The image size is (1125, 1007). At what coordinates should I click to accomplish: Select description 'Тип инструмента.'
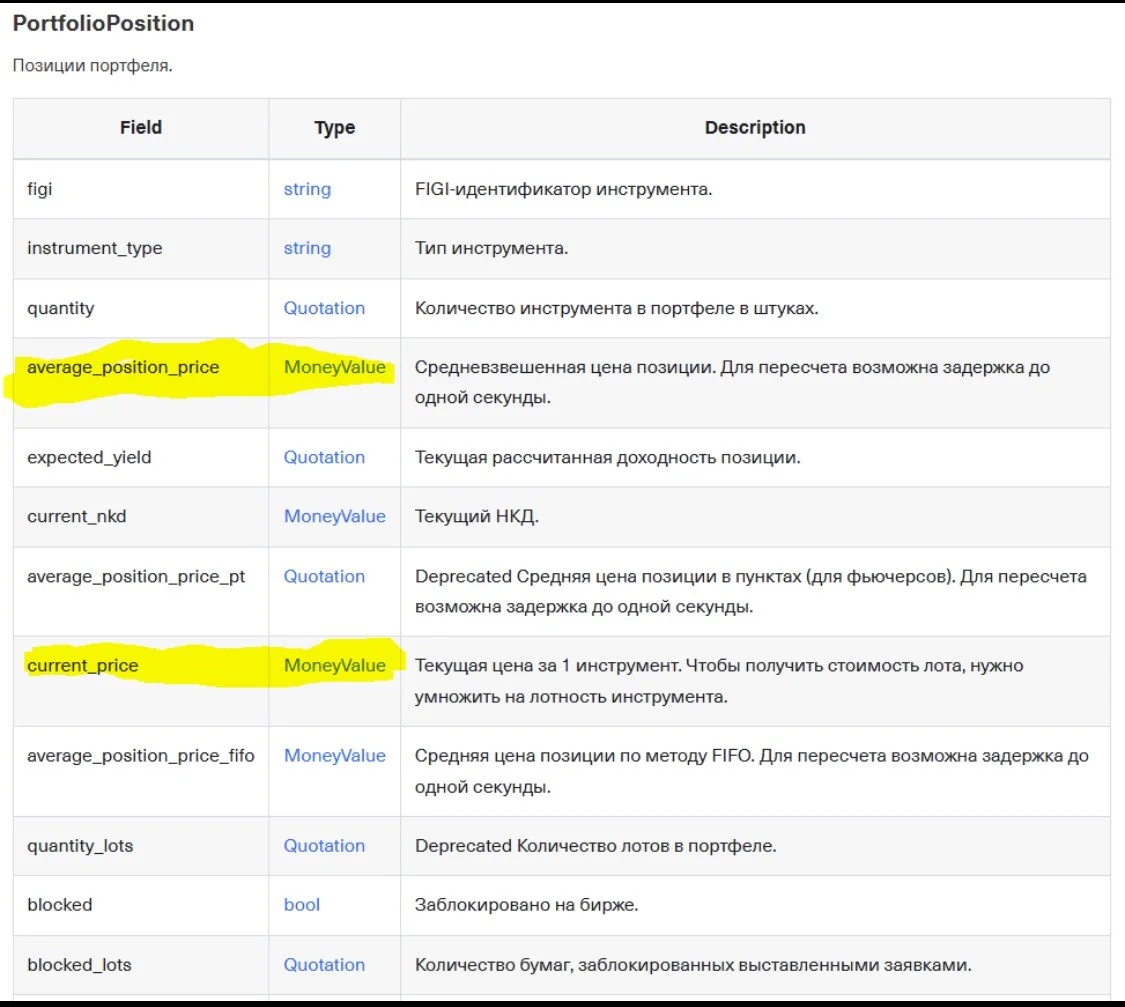(x=491, y=248)
